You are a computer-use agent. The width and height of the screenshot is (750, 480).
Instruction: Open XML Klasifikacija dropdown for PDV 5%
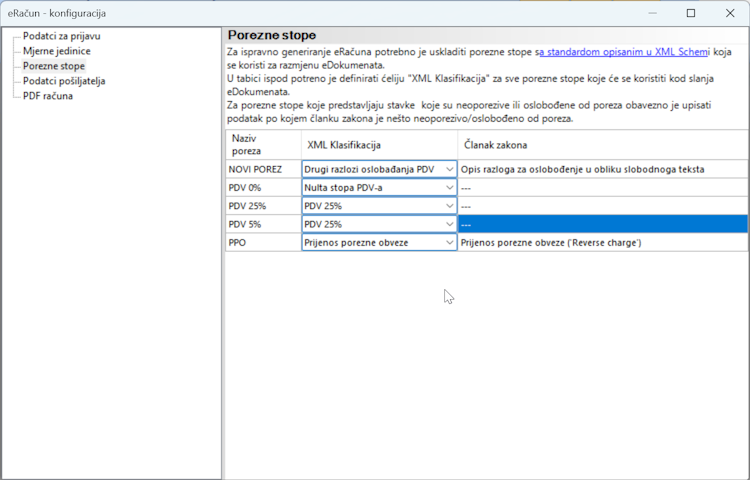[448, 224]
